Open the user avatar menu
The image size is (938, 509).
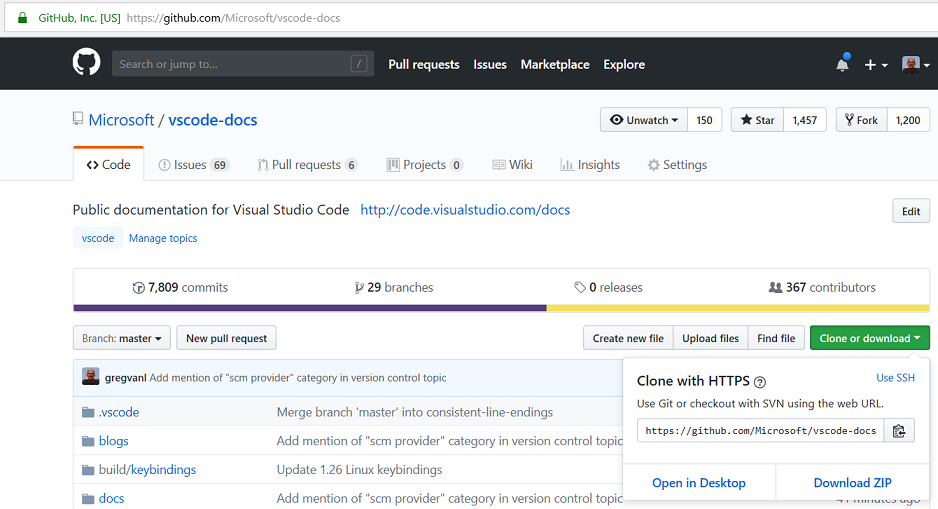click(x=915, y=64)
